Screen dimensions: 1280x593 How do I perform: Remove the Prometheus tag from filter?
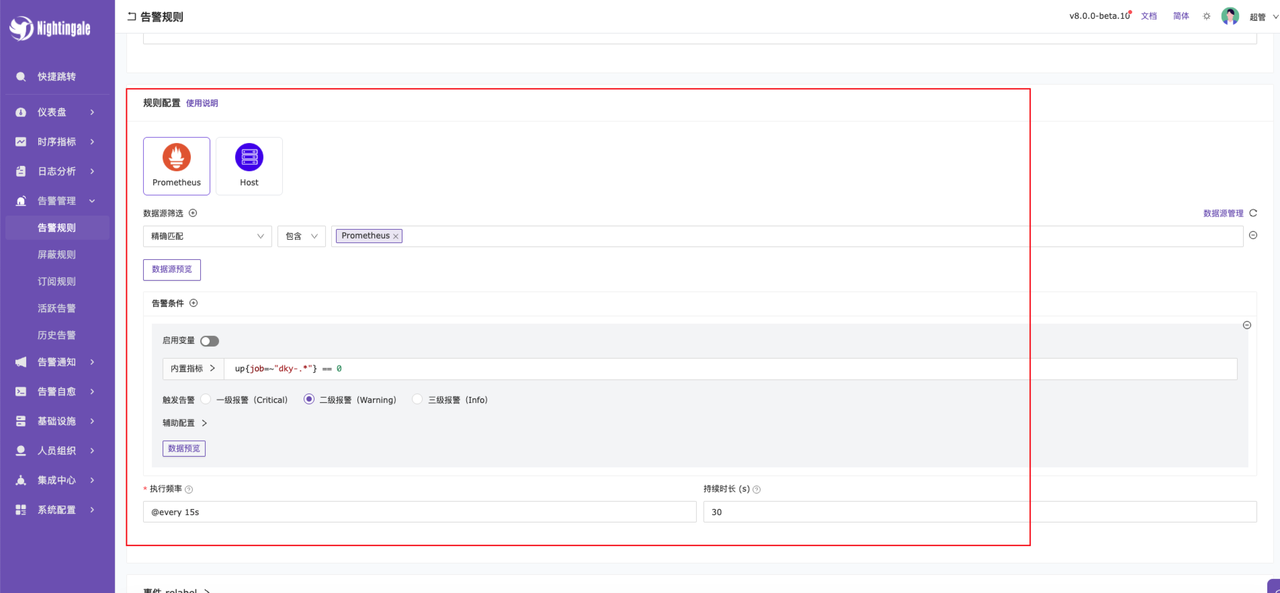point(396,237)
